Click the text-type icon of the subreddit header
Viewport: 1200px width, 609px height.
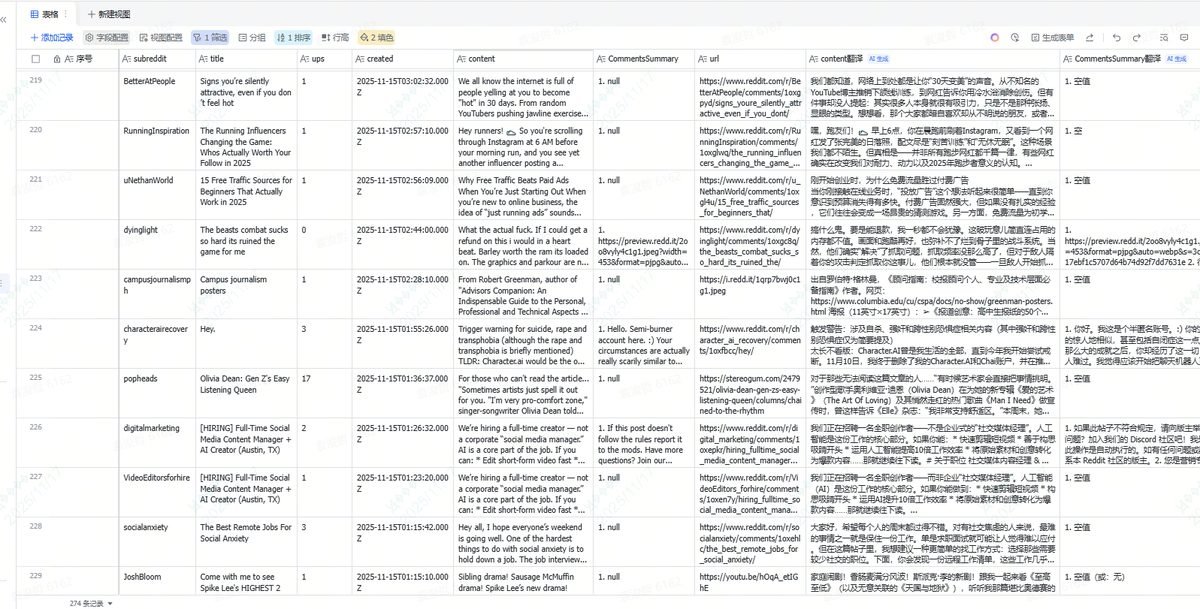[x=128, y=59]
